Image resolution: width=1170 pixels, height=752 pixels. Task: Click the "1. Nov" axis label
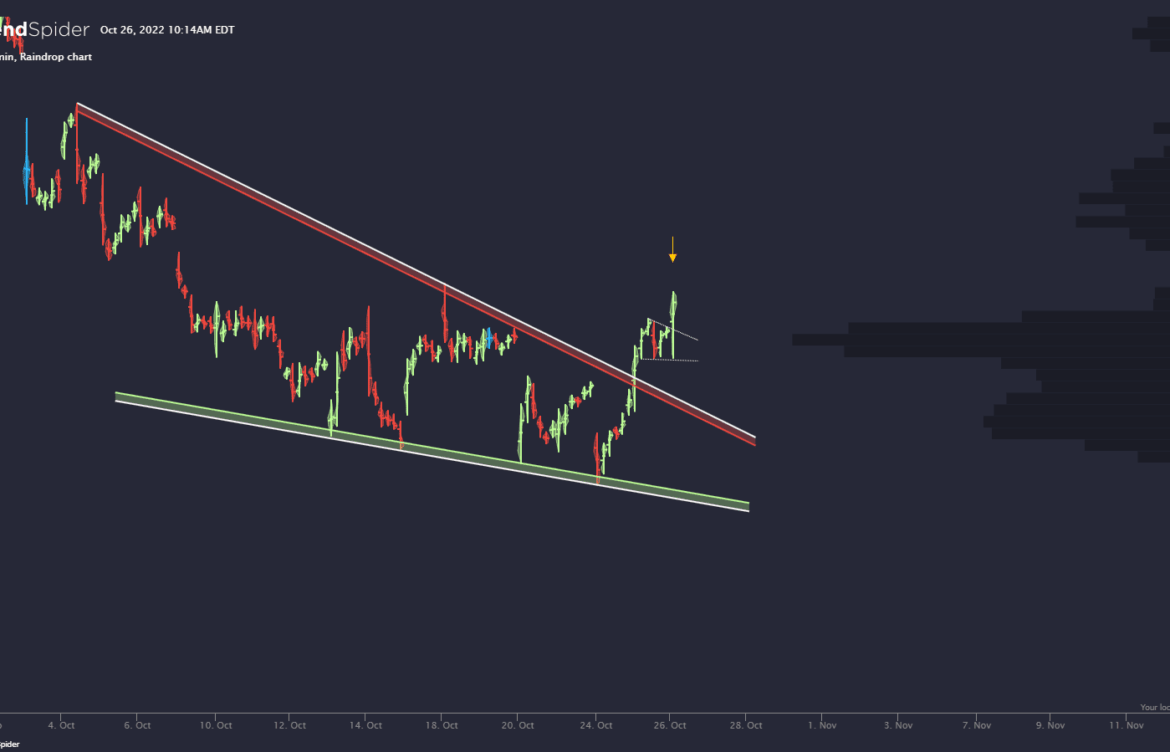click(x=822, y=724)
